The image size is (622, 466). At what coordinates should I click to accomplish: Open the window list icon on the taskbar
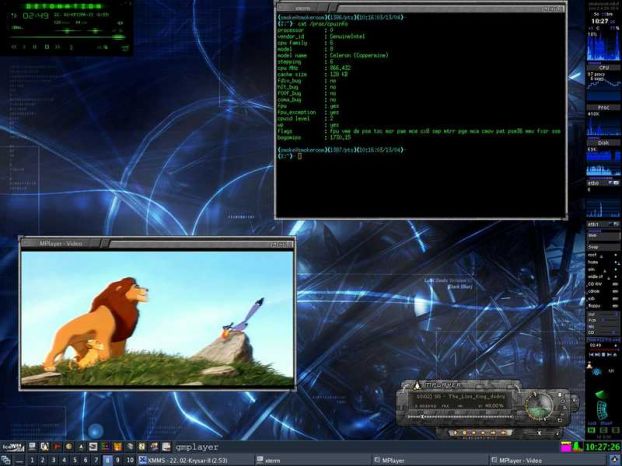(x=6, y=460)
